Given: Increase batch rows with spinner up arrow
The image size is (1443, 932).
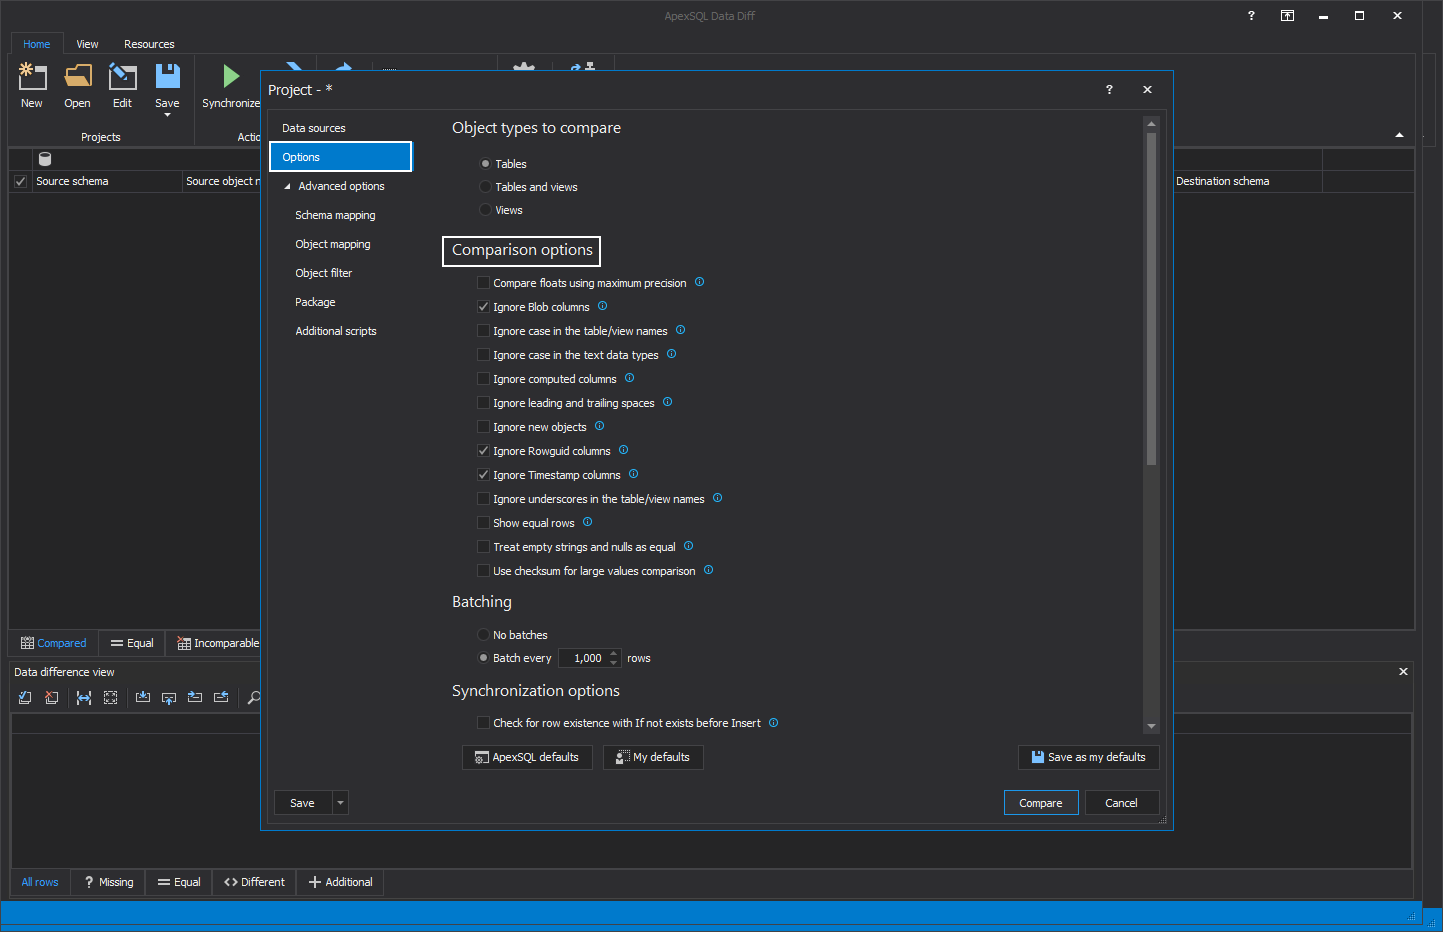Looking at the screenshot, I should [614, 654].
